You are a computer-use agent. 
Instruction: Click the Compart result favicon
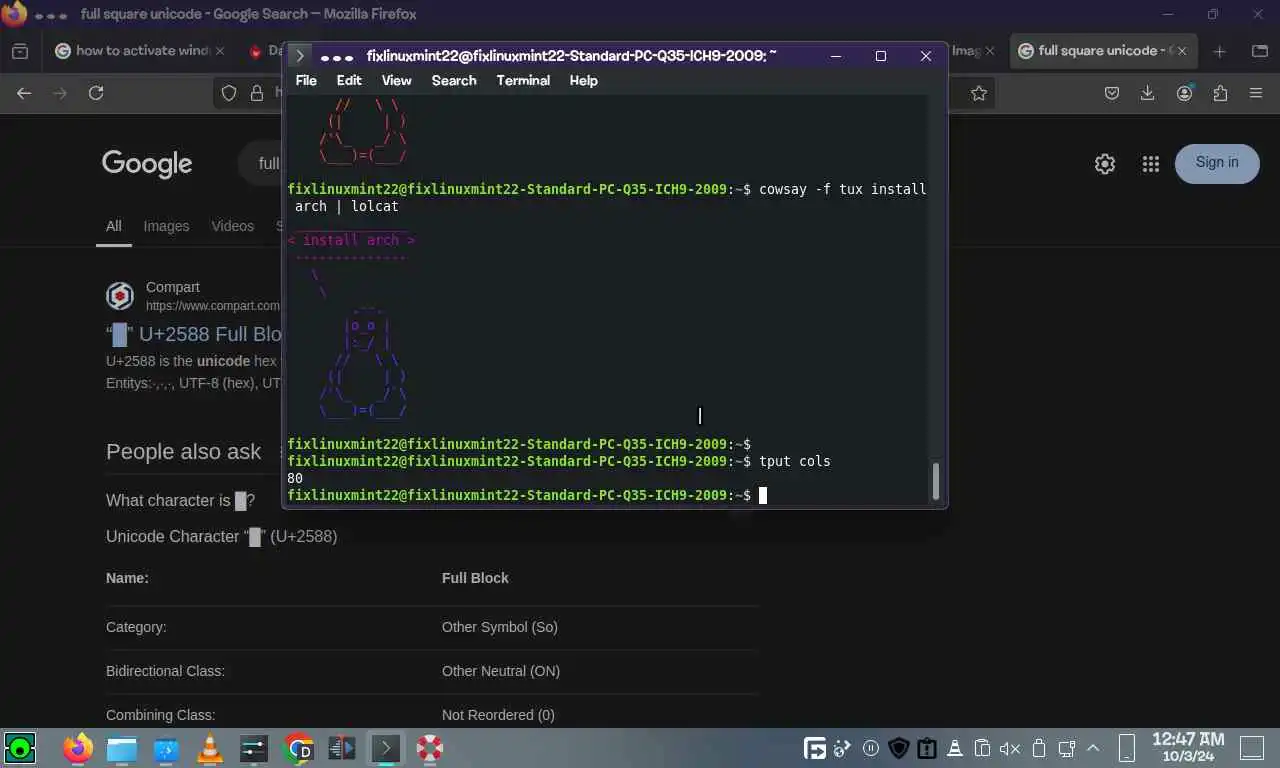120,296
